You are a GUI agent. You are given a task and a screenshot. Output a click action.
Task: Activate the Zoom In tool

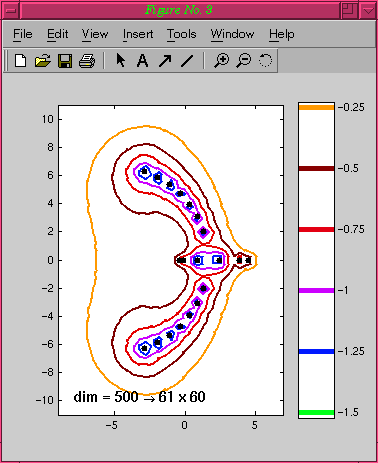tap(221, 61)
